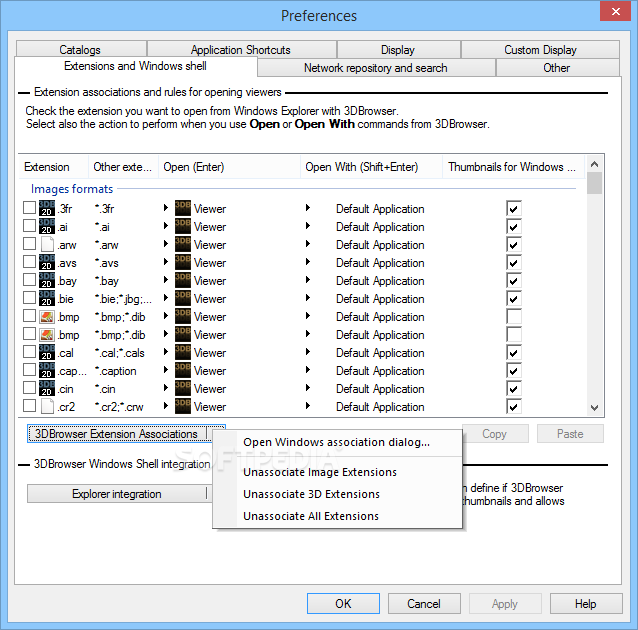Viewport: 638px width, 630px height.
Task: Expand Open With arrow for .cin
Action: pyautogui.click(x=308, y=388)
